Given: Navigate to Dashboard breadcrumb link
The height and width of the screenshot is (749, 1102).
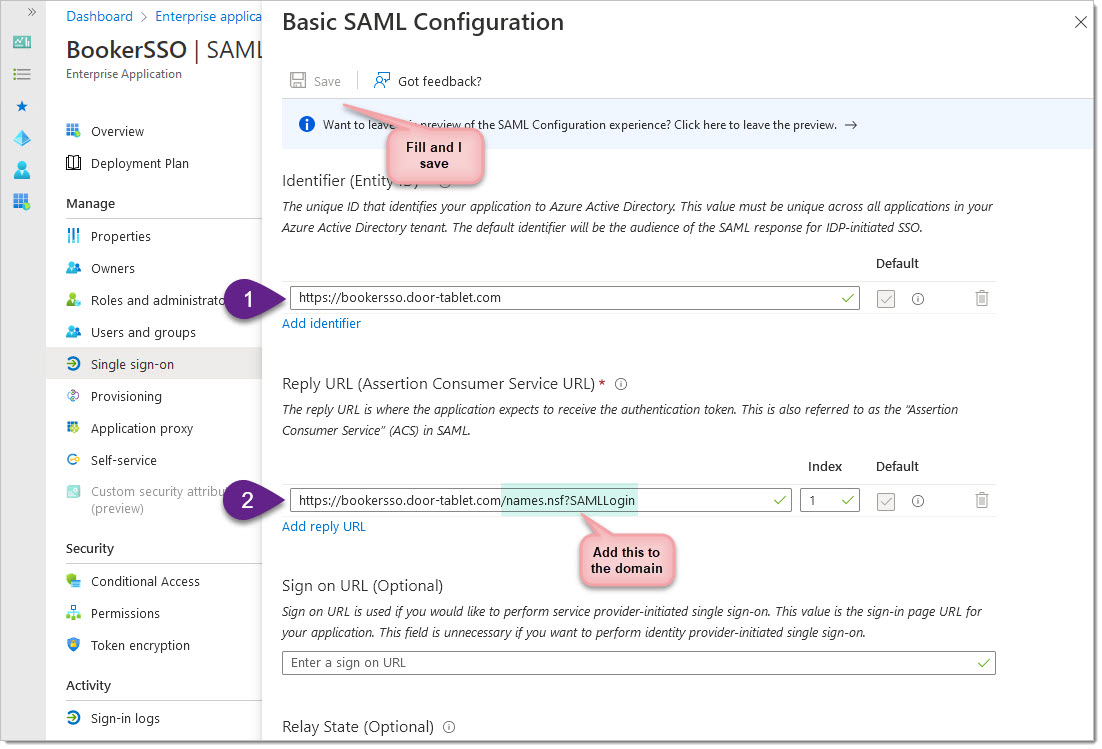Looking at the screenshot, I should coord(99,16).
